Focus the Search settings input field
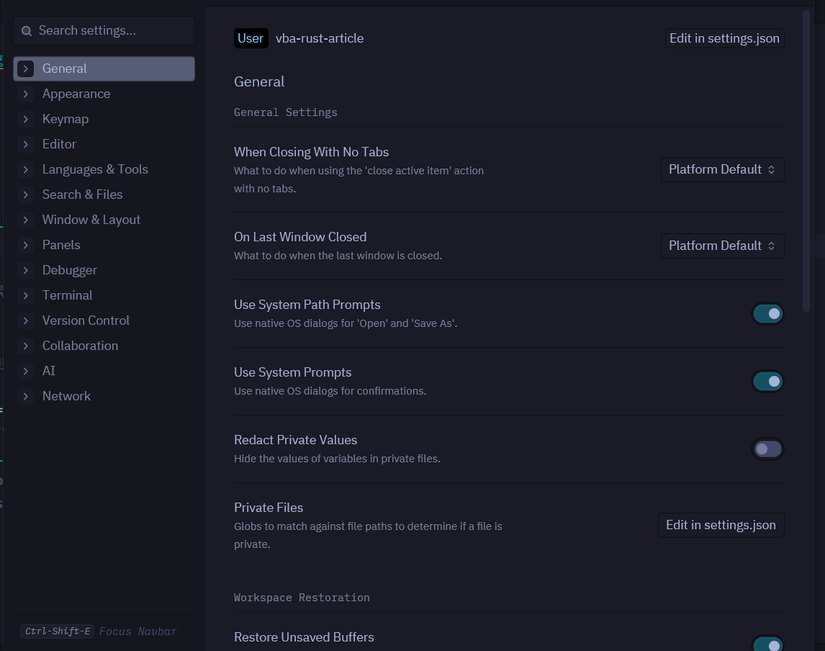This screenshot has height=651, width=825. (110, 31)
